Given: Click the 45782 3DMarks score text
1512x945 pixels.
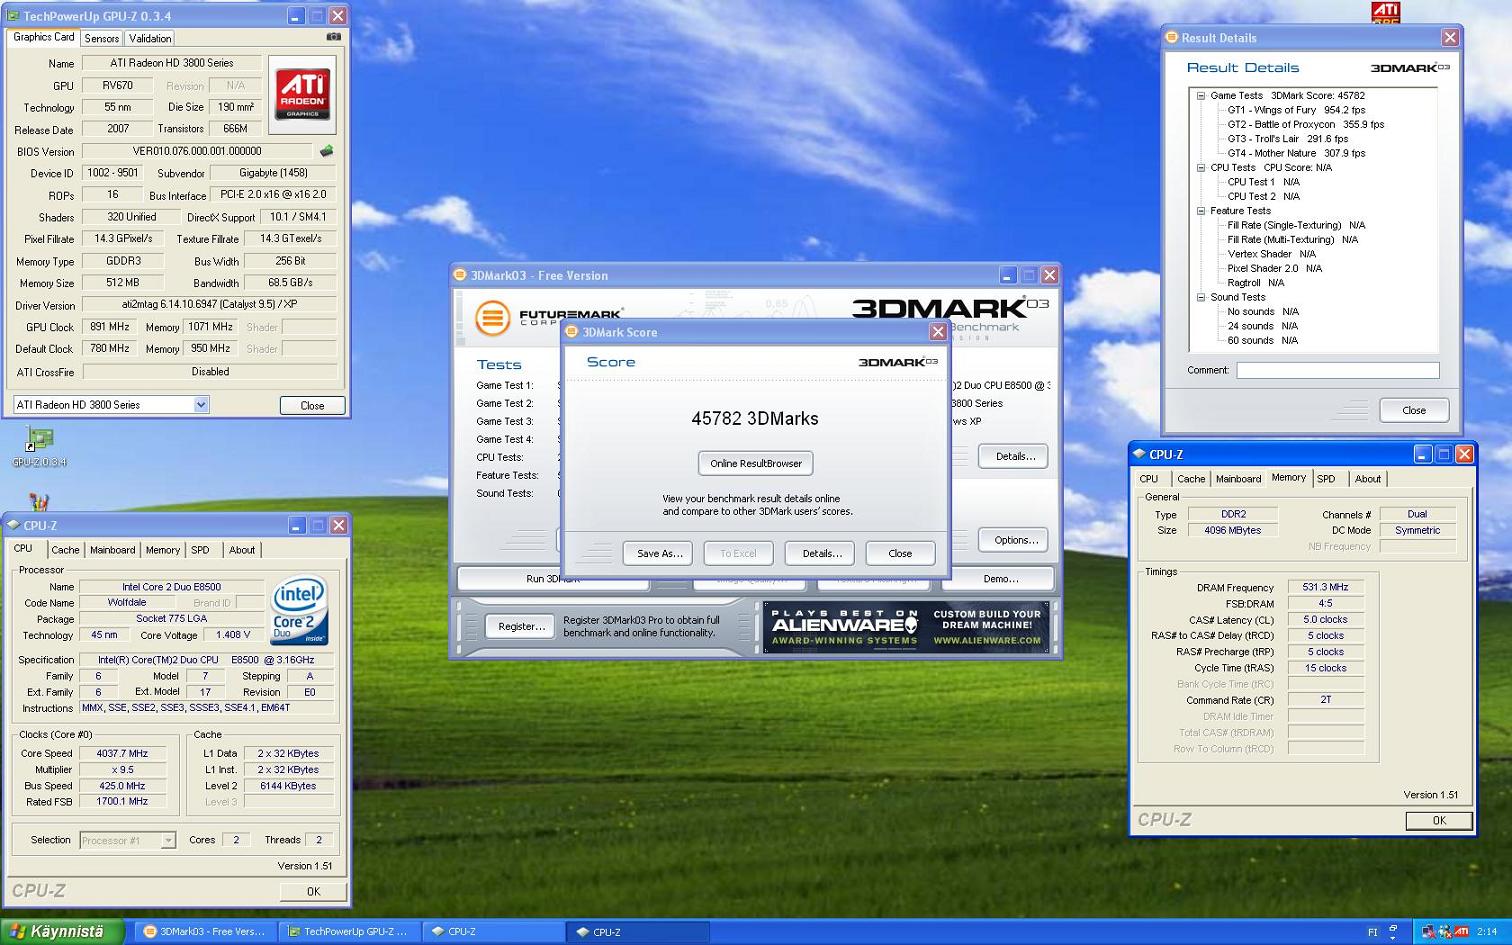Looking at the screenshot, I should (x=755, y=419).
